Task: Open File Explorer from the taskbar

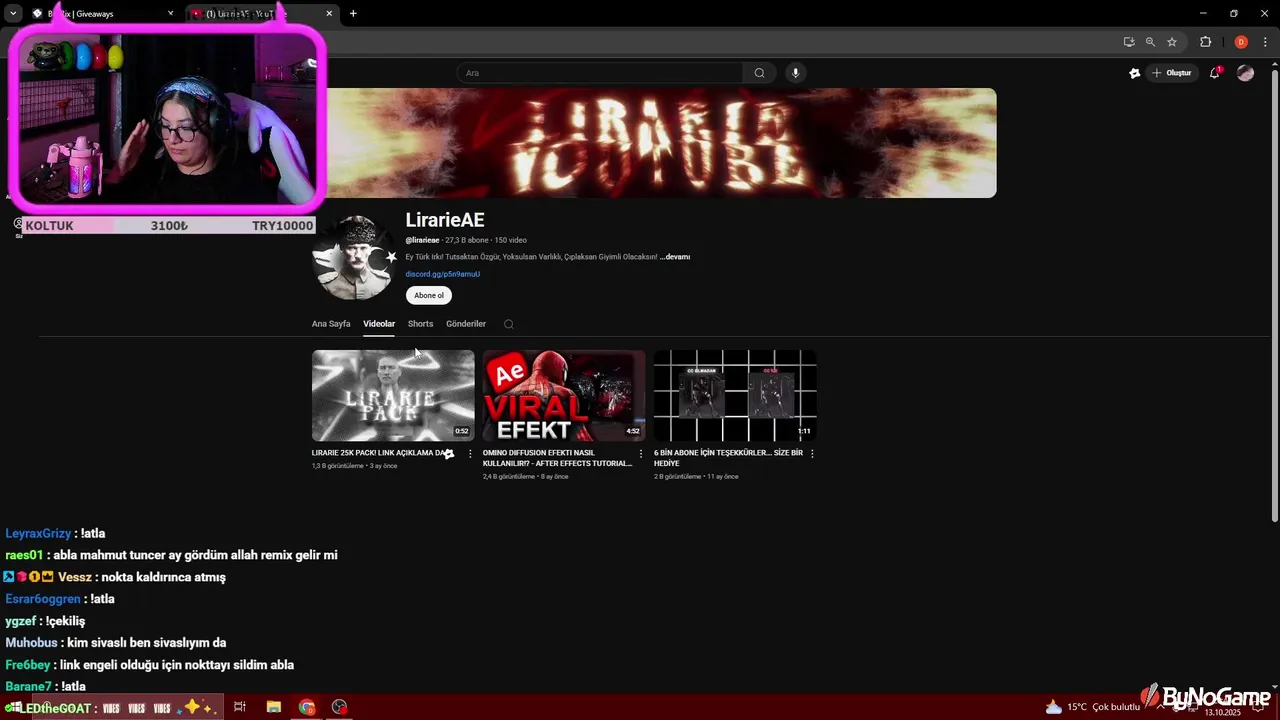Action: [273, 707]
